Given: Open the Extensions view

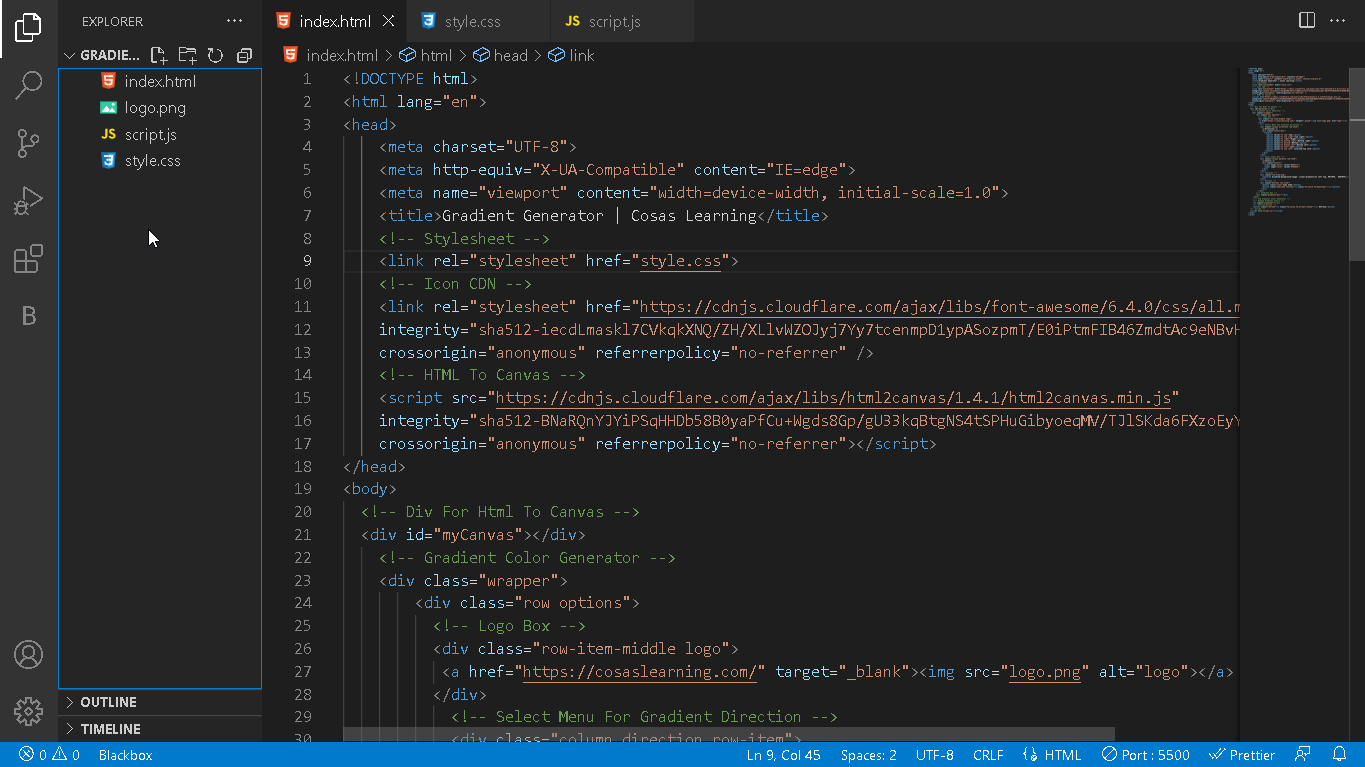Looking at the screenshot, I should pyautogui.click(x=29, y=259).
